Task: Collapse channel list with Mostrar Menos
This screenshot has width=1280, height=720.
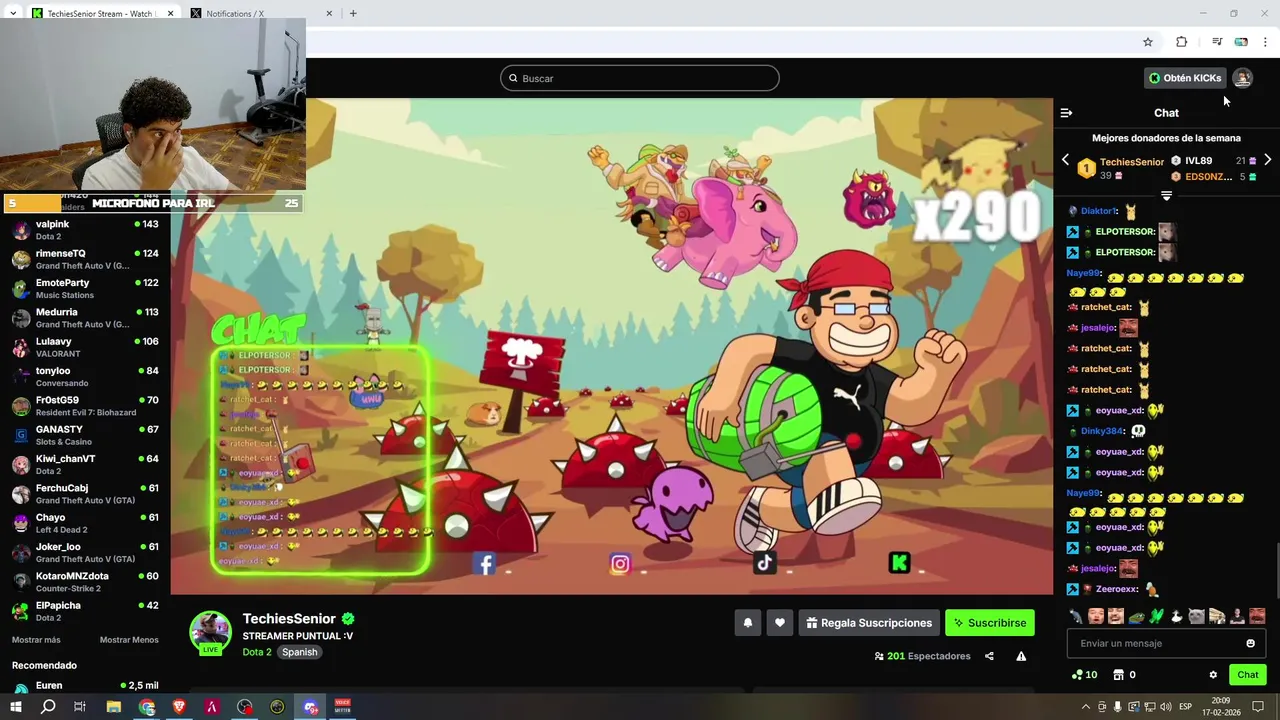Action: click(x=129, y=640)
